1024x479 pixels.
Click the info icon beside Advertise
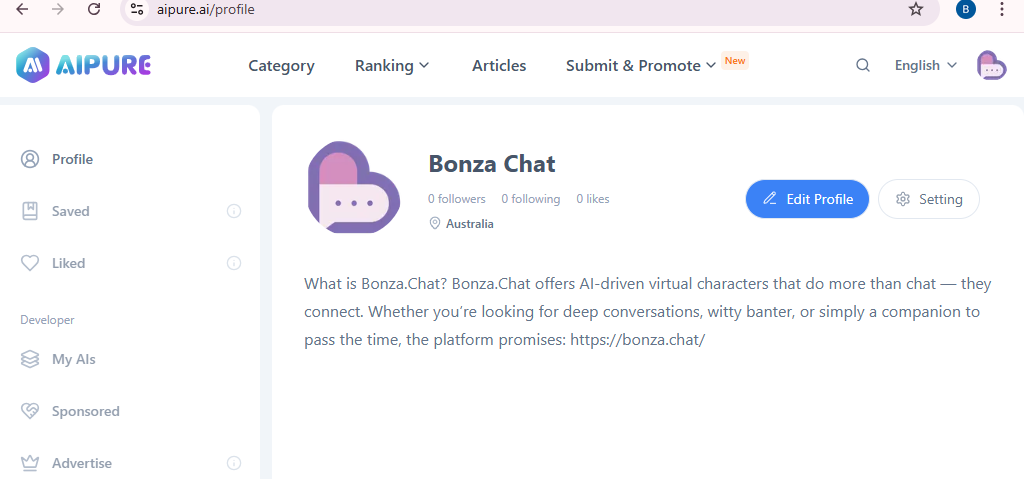point(234,463)
